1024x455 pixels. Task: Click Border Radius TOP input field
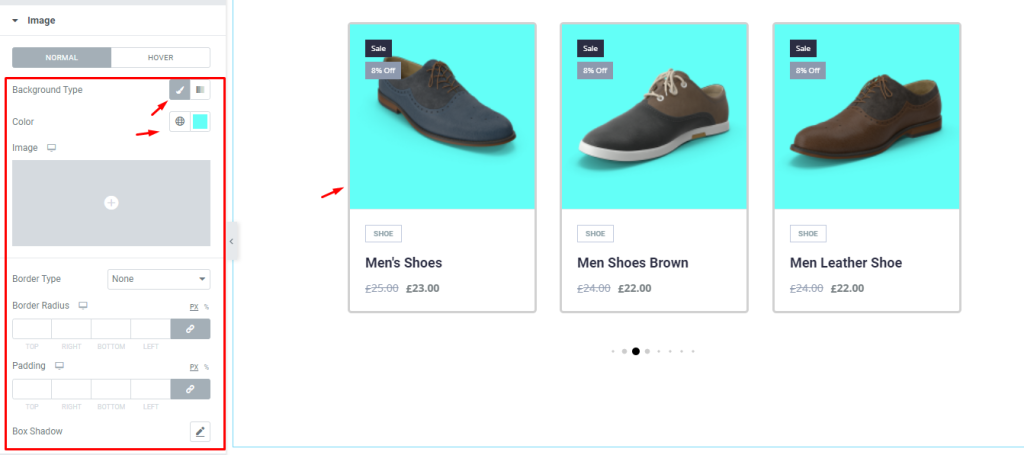pyautogui.click(x=32, y=329)
